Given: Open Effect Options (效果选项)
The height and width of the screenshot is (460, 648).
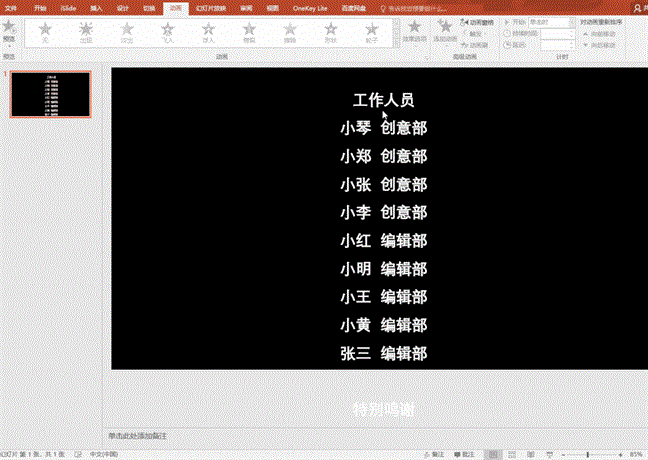Looking at the screenshot, I should coord(414,31).
